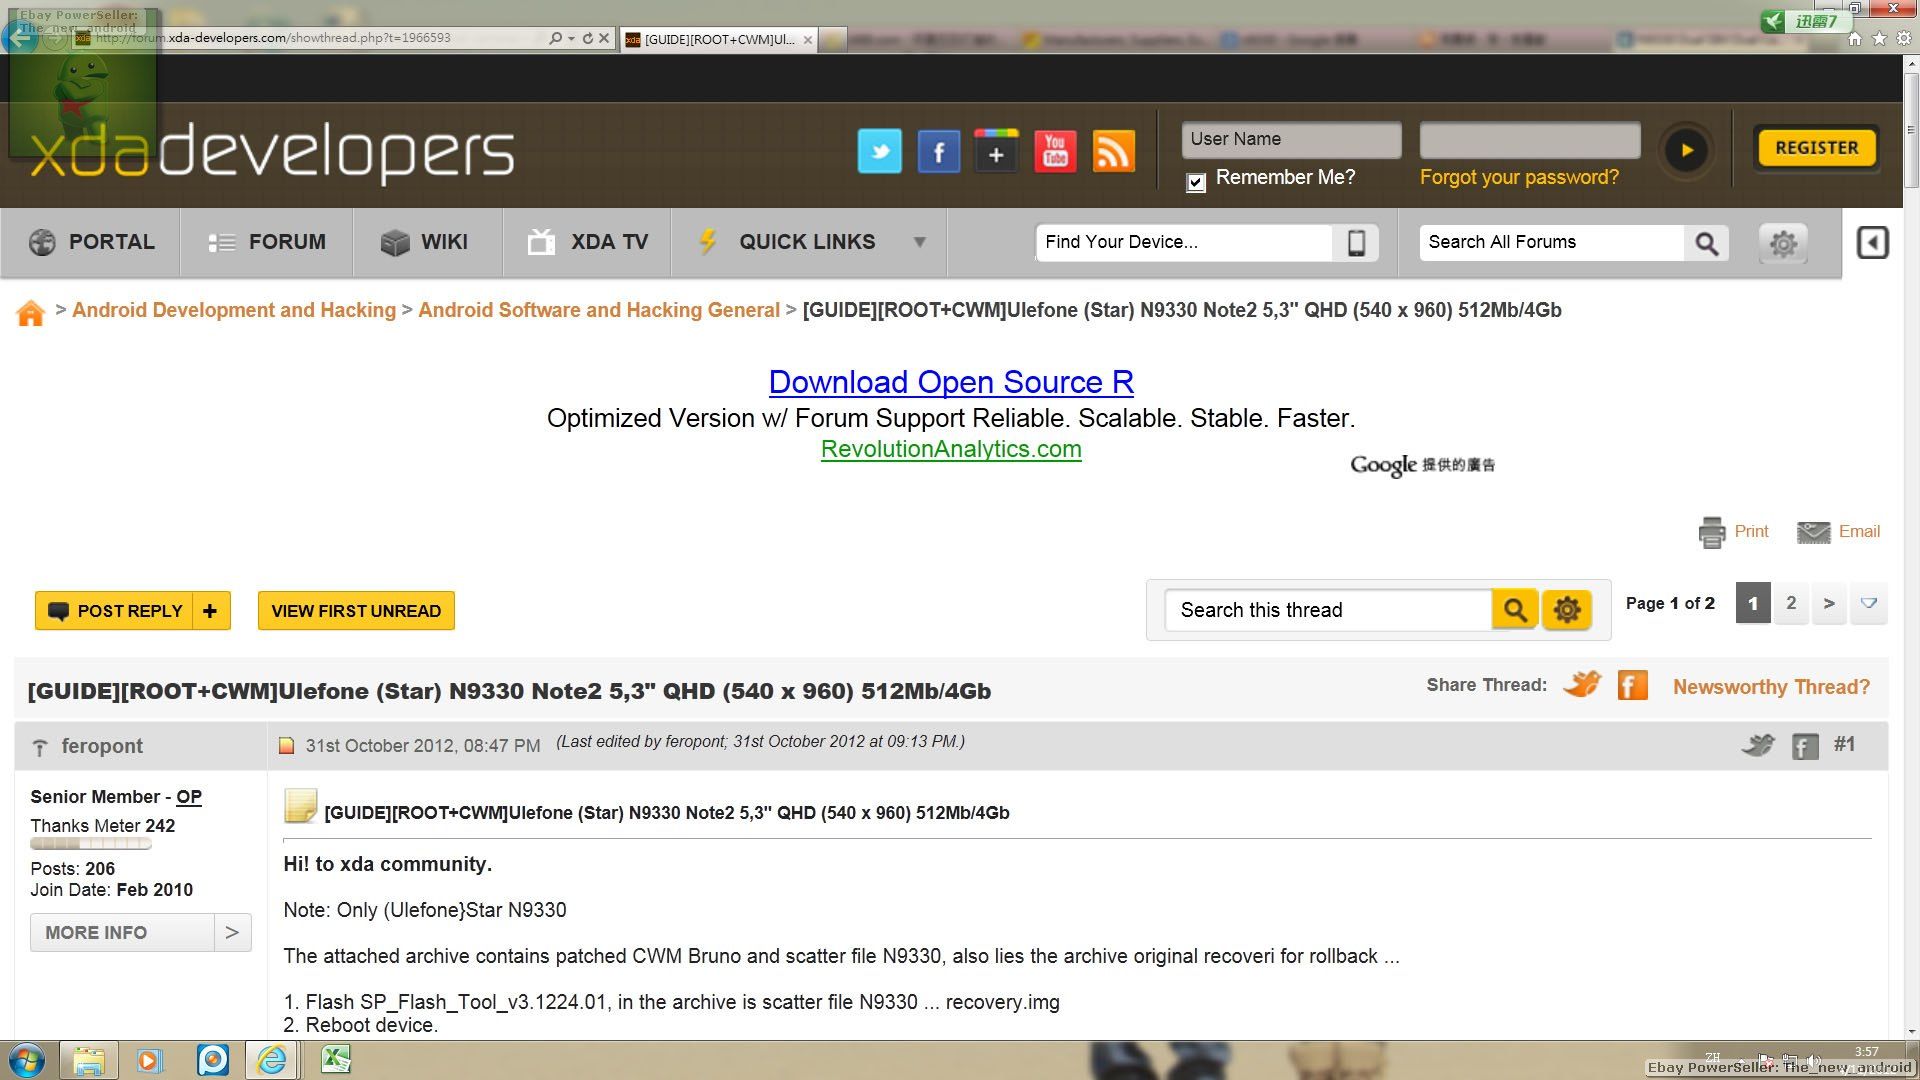
Task: Click the email envelope icon
Action: click(1813, 532)
